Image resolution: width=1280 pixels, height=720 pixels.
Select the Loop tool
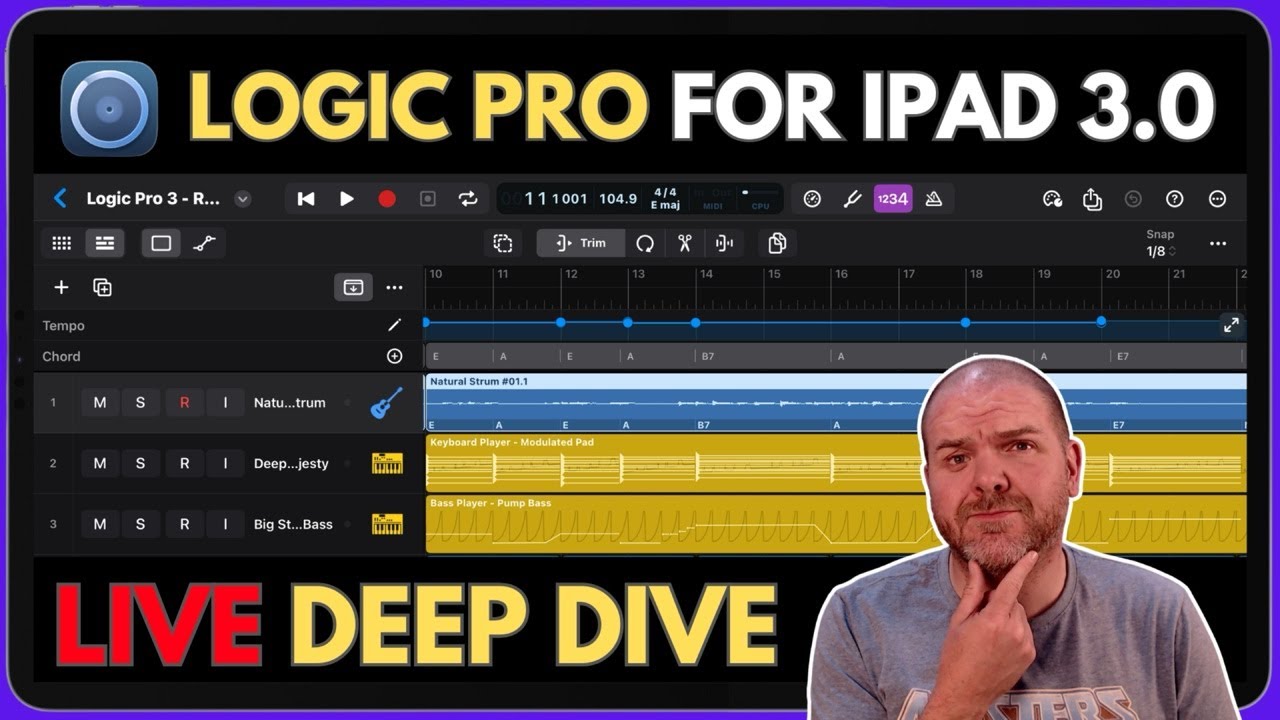645,243
